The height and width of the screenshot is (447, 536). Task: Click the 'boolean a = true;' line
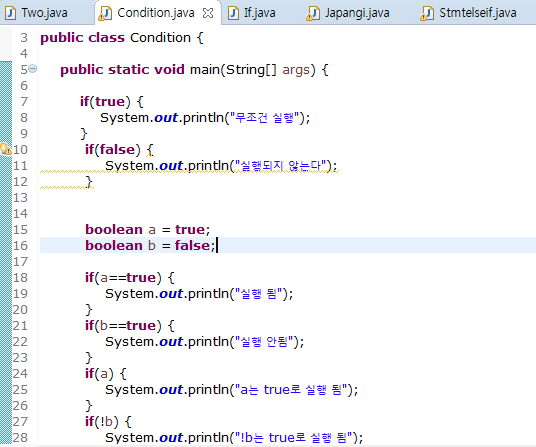coord(148,229)
